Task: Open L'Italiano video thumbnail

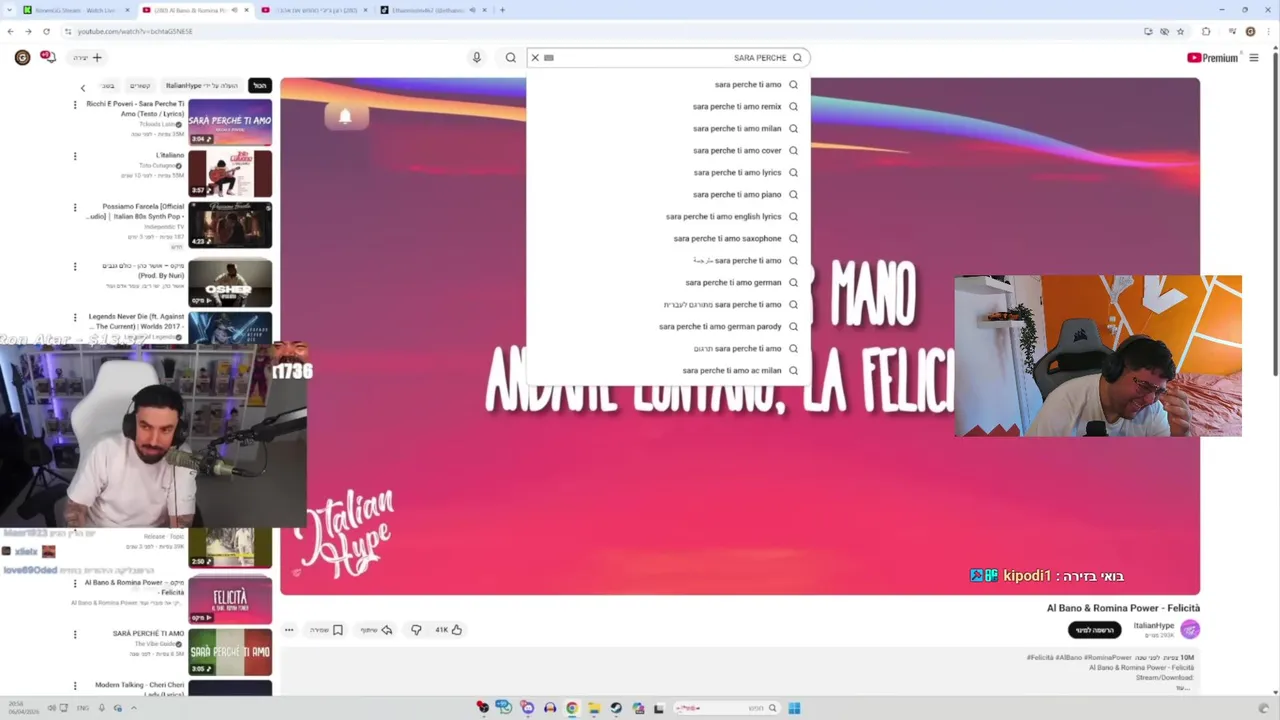Action: pyautogui.click(x=230, y=173)
